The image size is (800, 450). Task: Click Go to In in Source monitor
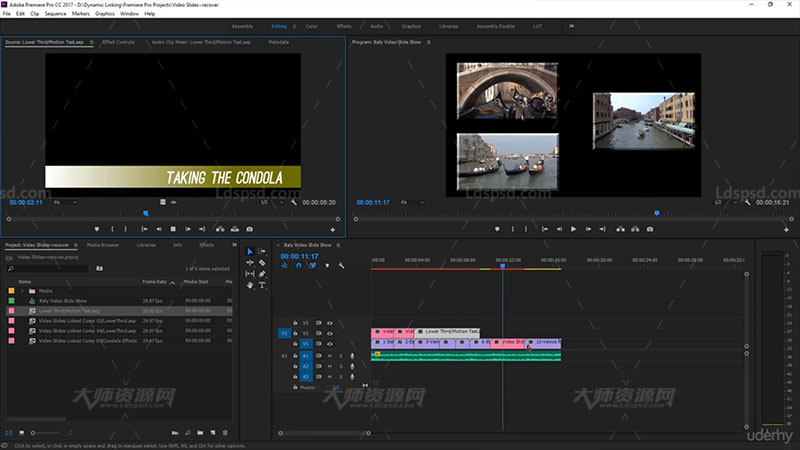(144, 230)
